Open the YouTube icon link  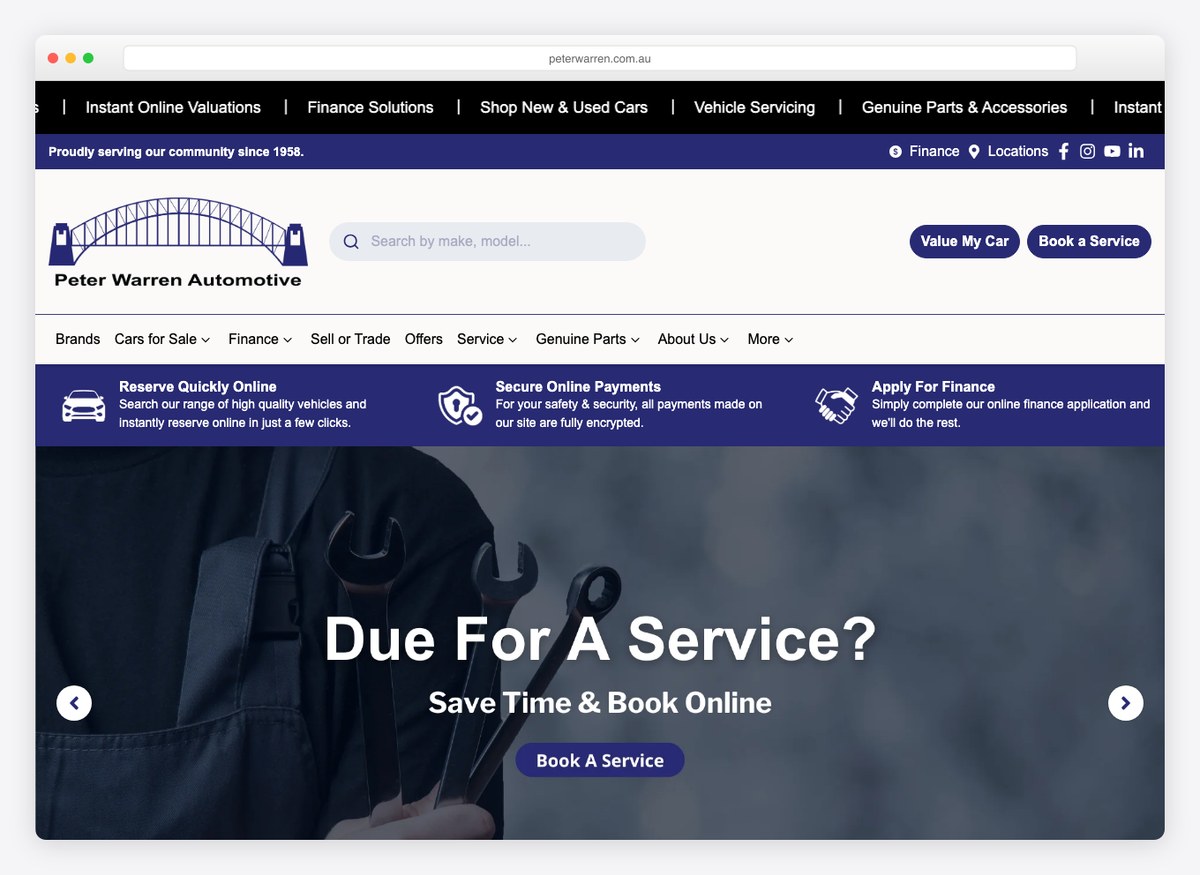pos(1112,151)
